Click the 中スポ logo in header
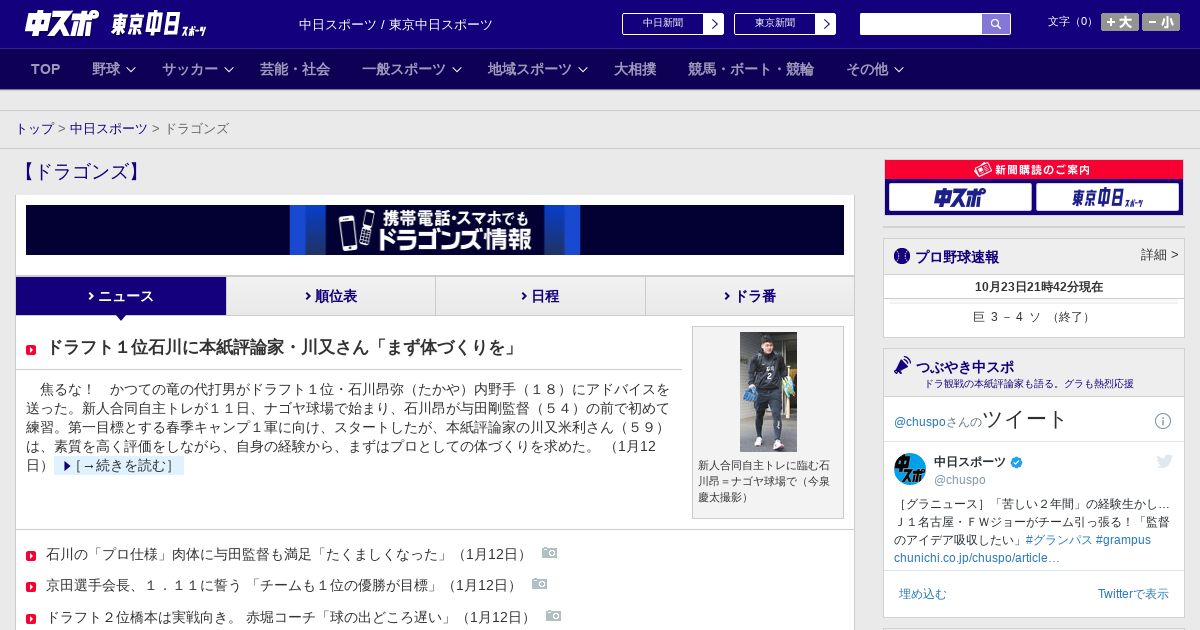1200x630 pixels. point(62,23)
